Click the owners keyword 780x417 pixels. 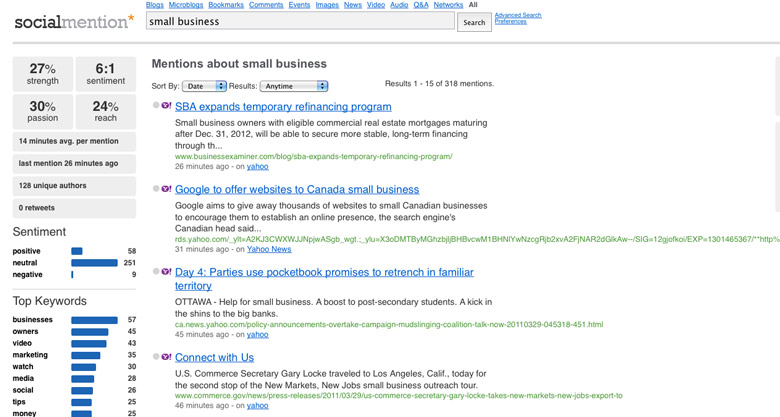pyautogui.click(x=25, y=331)
